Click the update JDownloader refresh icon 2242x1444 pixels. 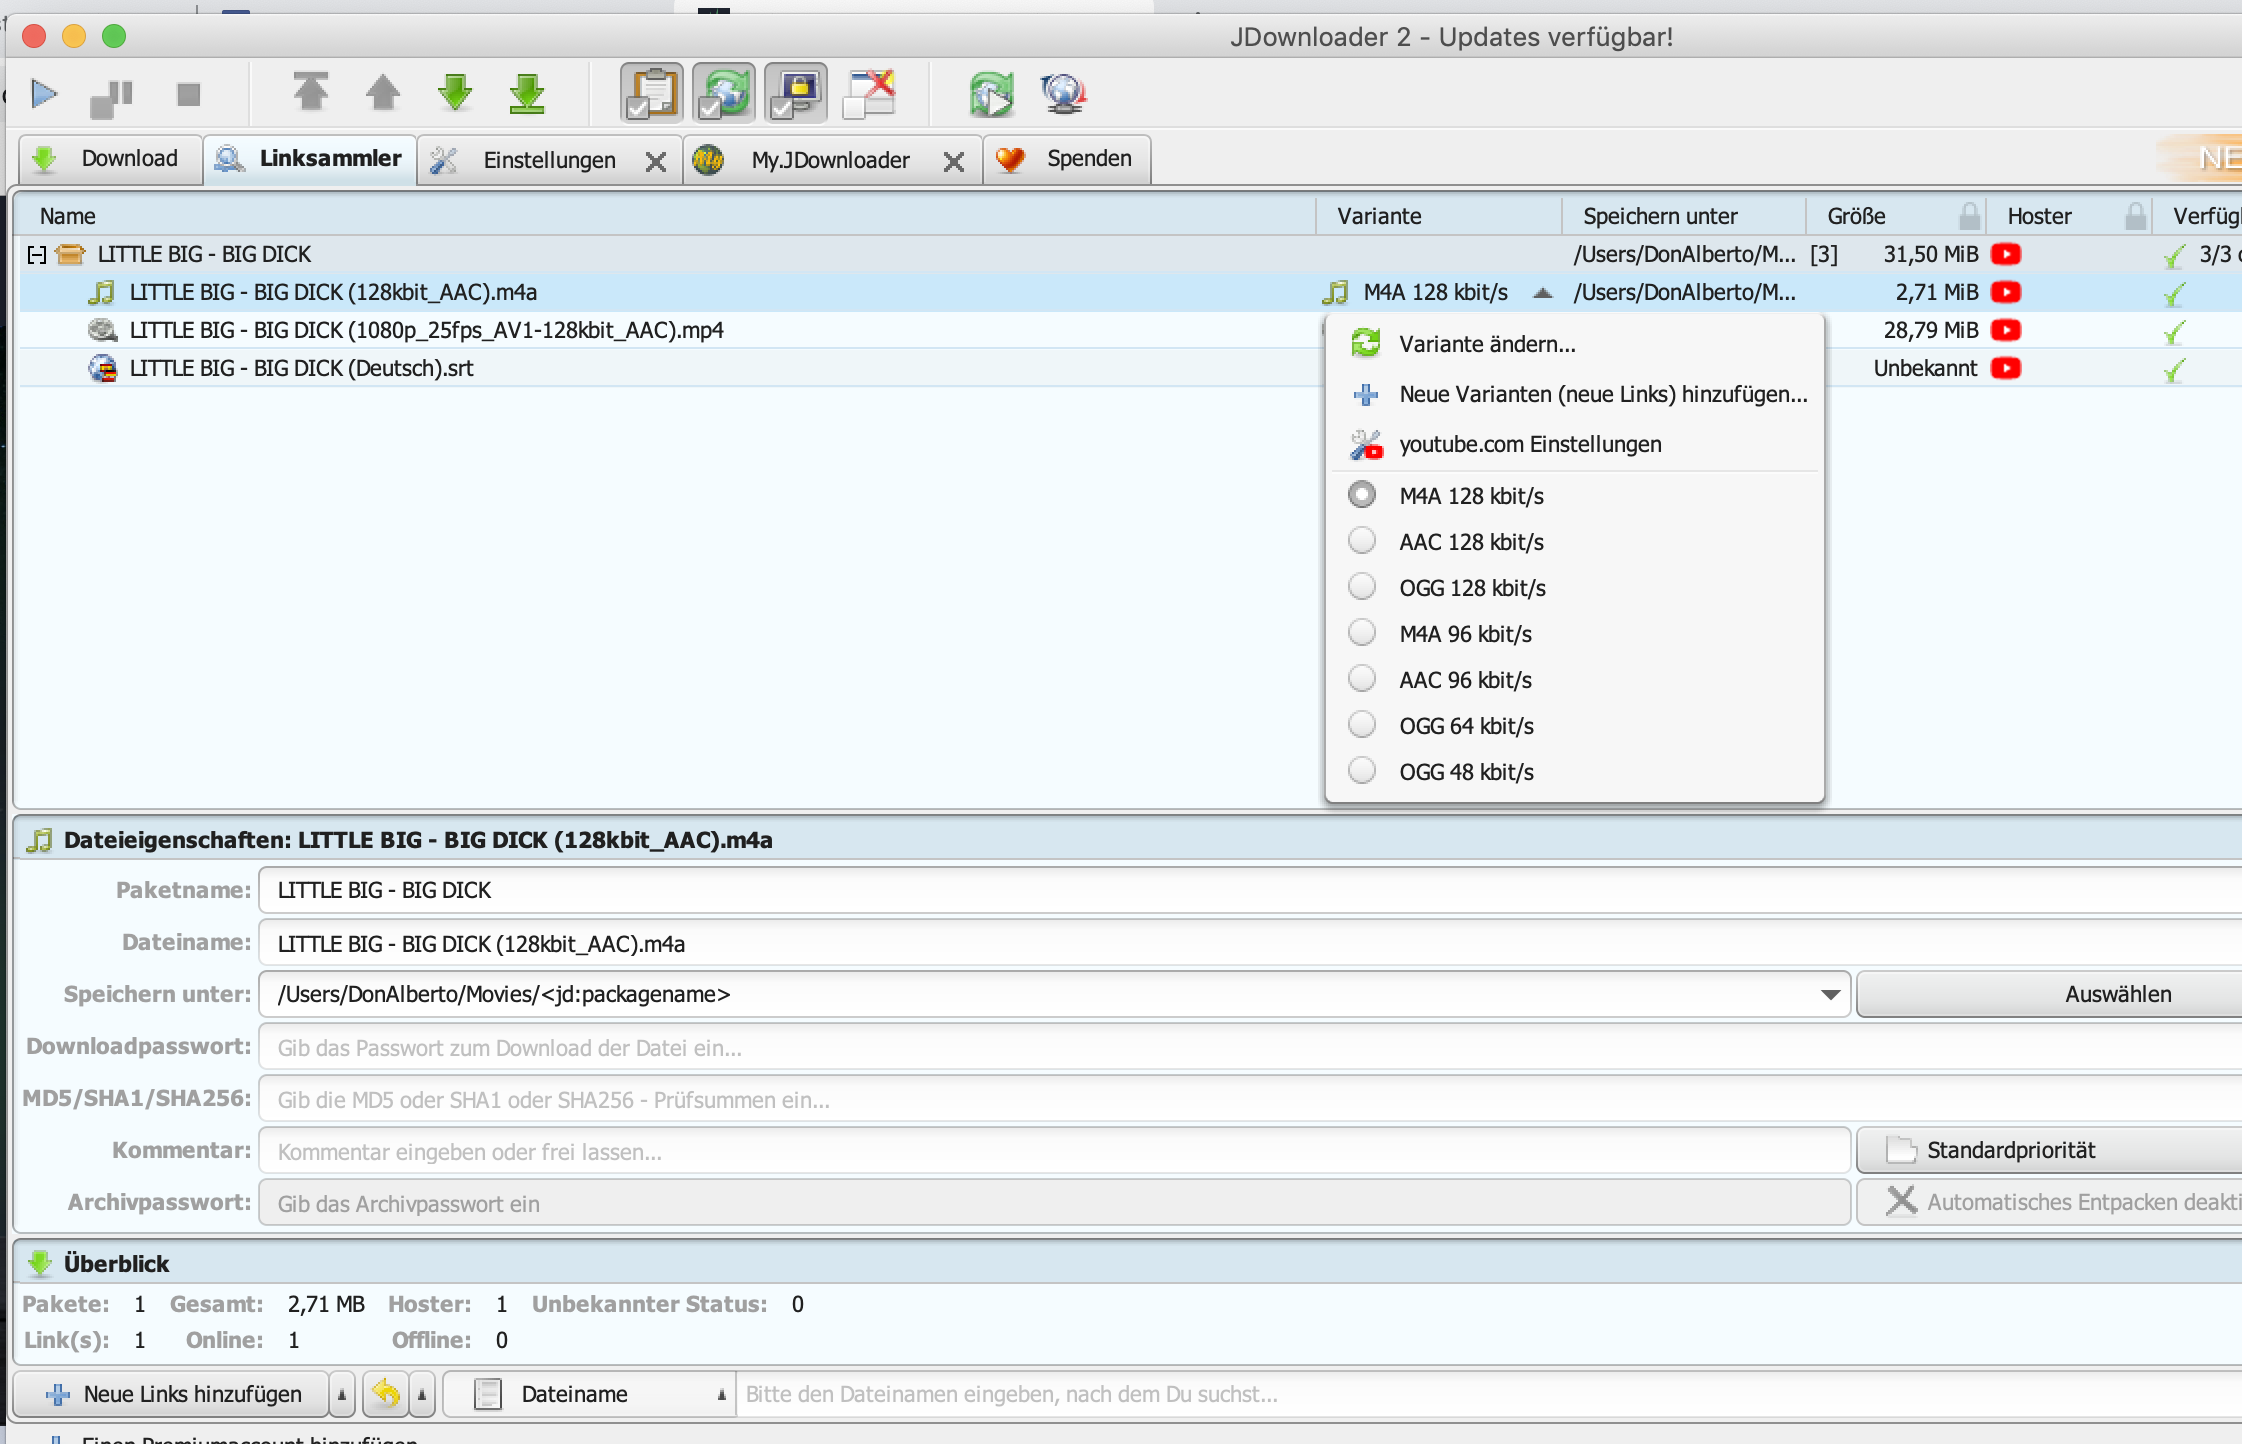point(991,94)
